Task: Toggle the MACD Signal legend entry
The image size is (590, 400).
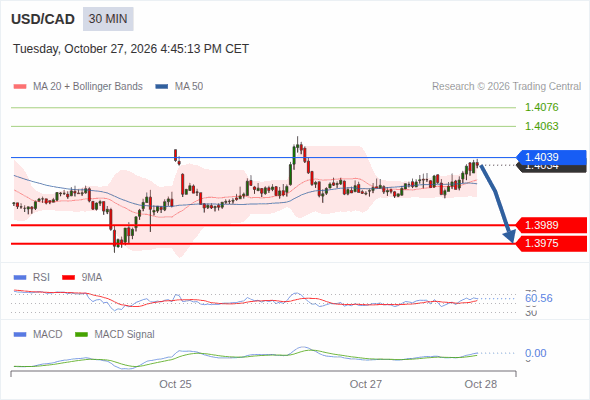Action: 115,335
